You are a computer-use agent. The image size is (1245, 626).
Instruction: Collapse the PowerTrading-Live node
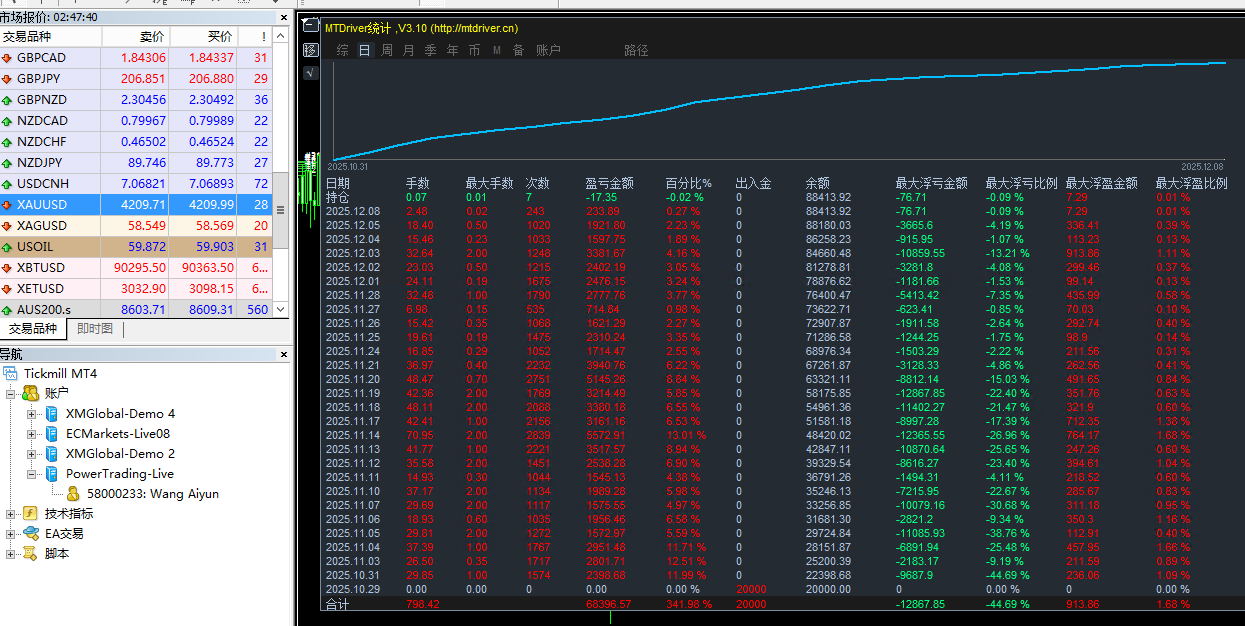pyautogui.click(x=31, y=474)
